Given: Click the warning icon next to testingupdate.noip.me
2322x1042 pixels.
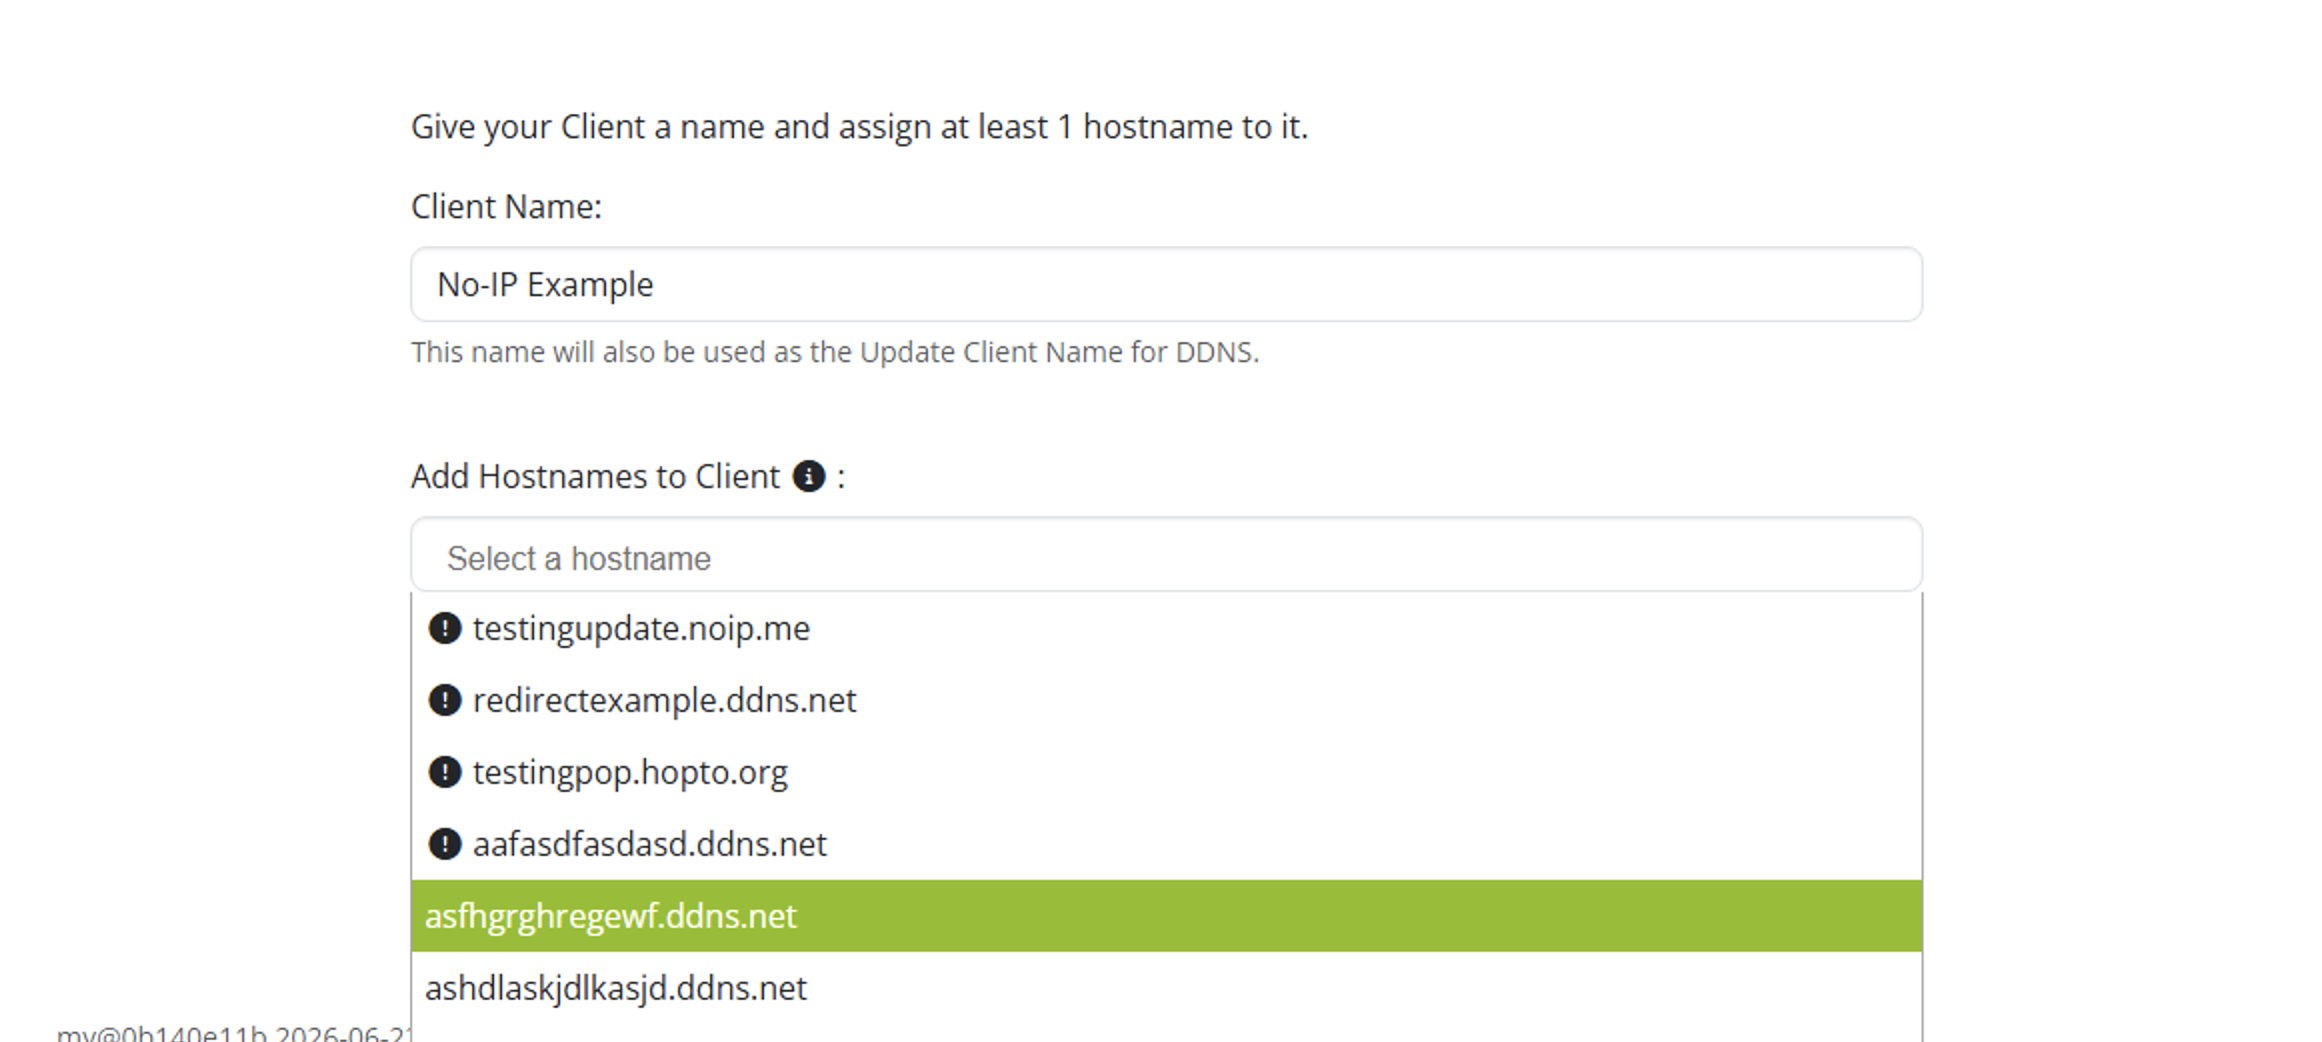Looking at the screenshot, I should [444, 628].
